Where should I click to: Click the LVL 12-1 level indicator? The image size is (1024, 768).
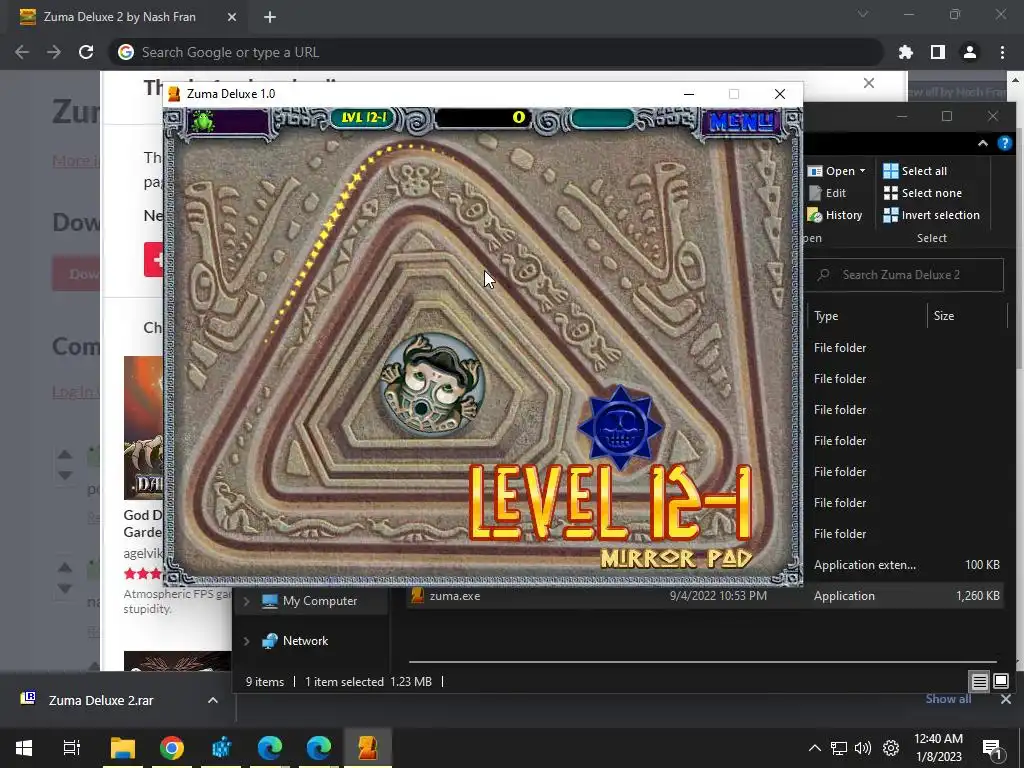pos(364,118)
